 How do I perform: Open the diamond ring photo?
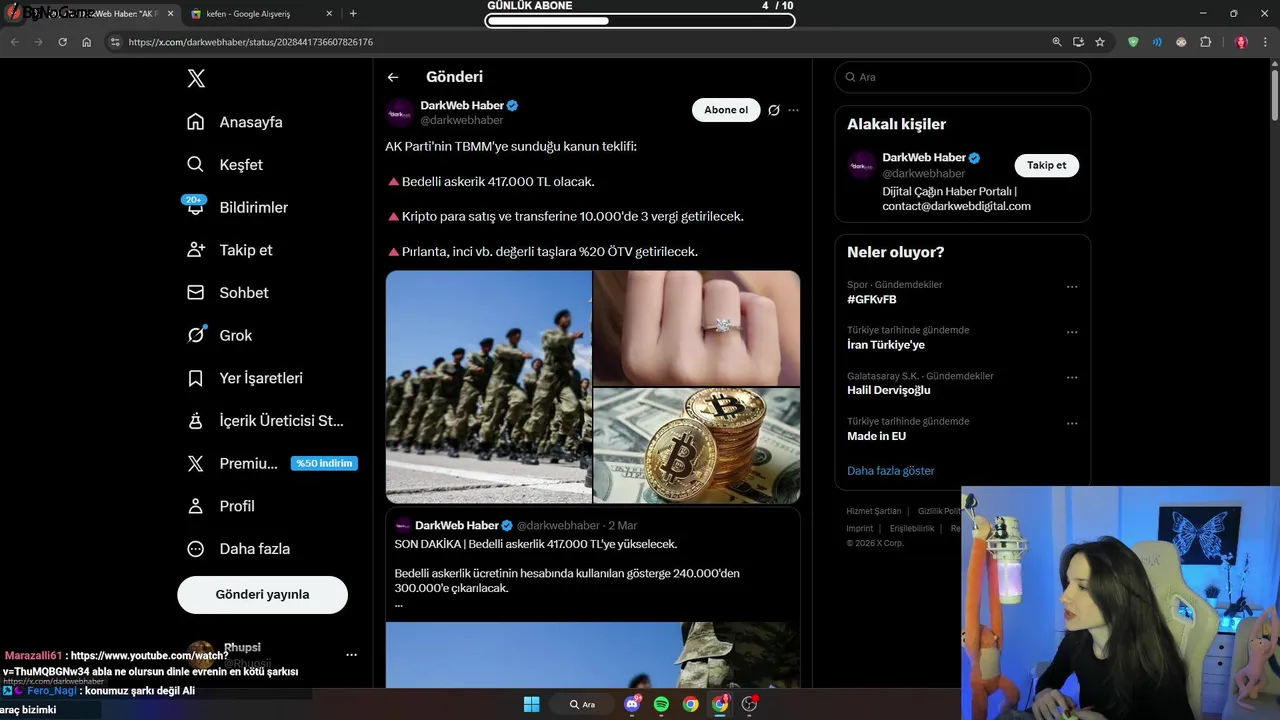(697, 328)
